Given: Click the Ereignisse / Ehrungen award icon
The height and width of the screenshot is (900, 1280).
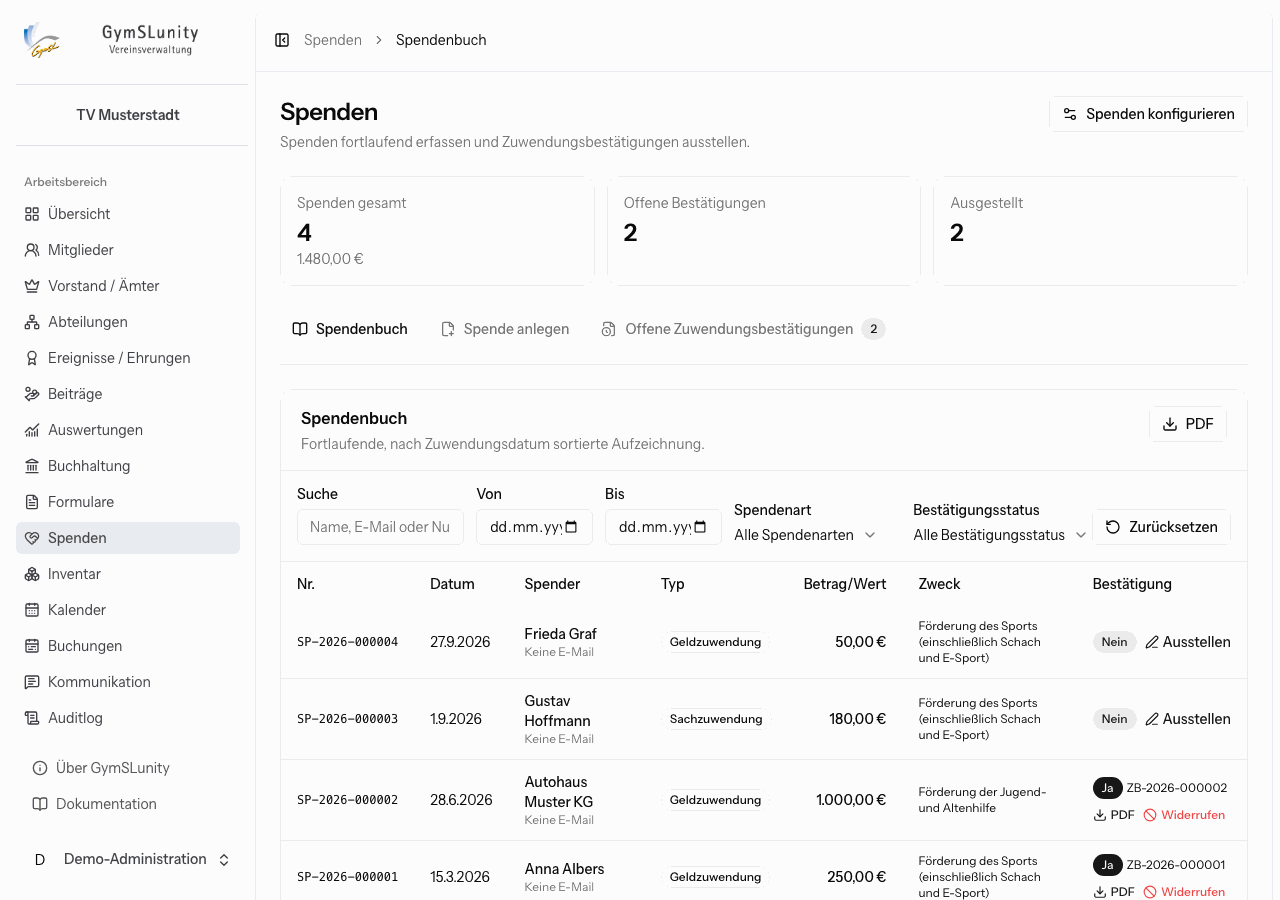Looking at the screenshot, I should click(32, 358).
